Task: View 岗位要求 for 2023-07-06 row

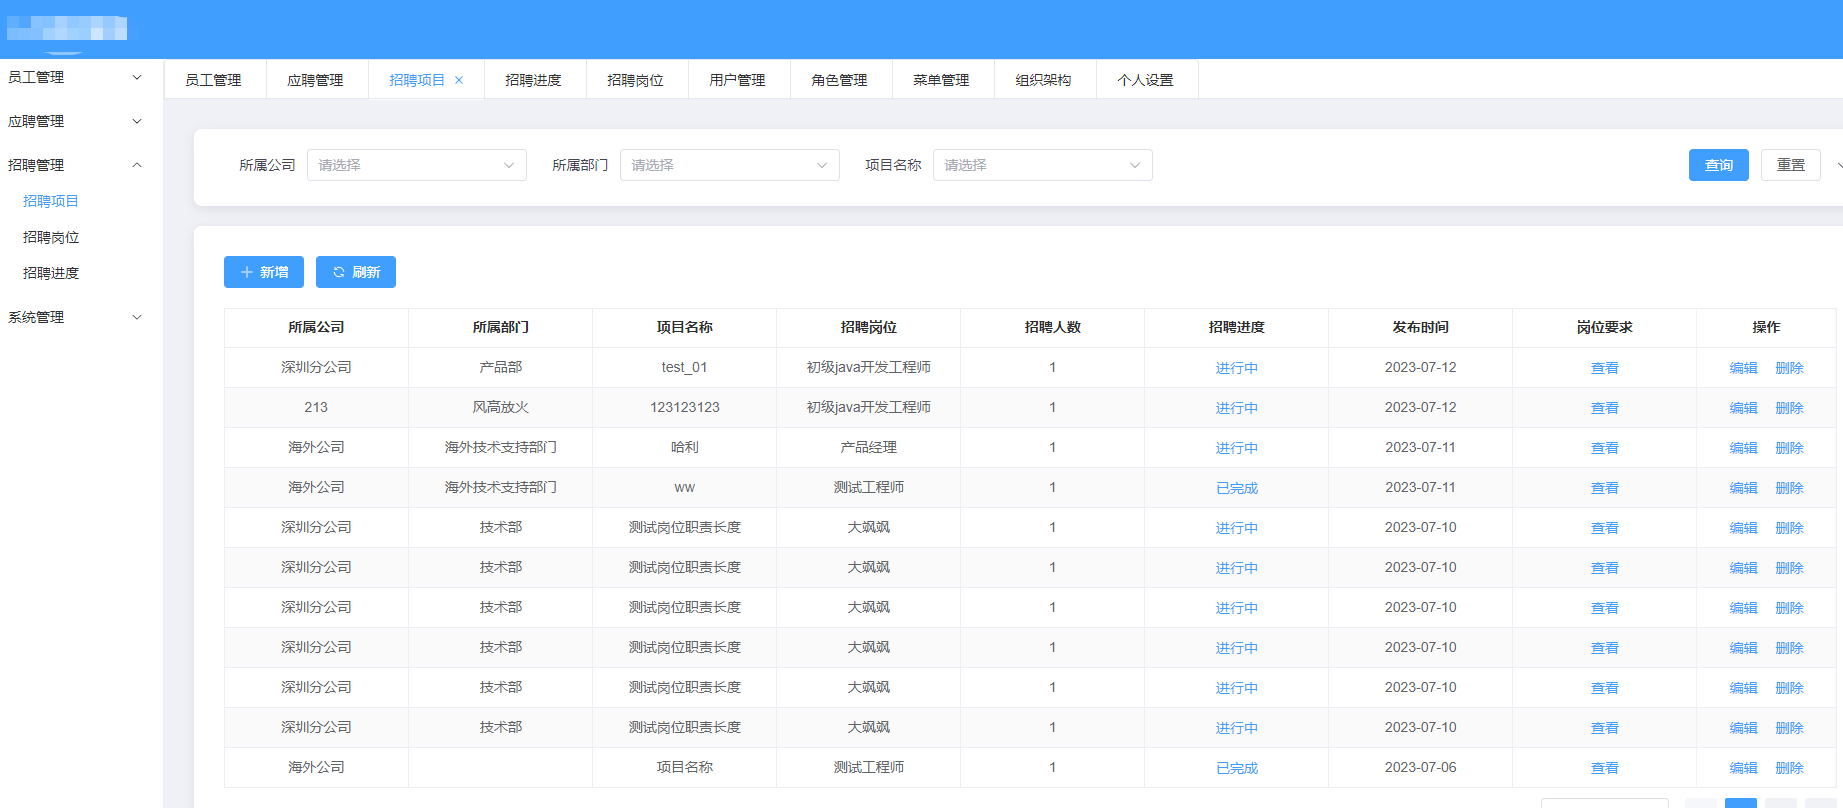Action: (x=1605, y=768)
